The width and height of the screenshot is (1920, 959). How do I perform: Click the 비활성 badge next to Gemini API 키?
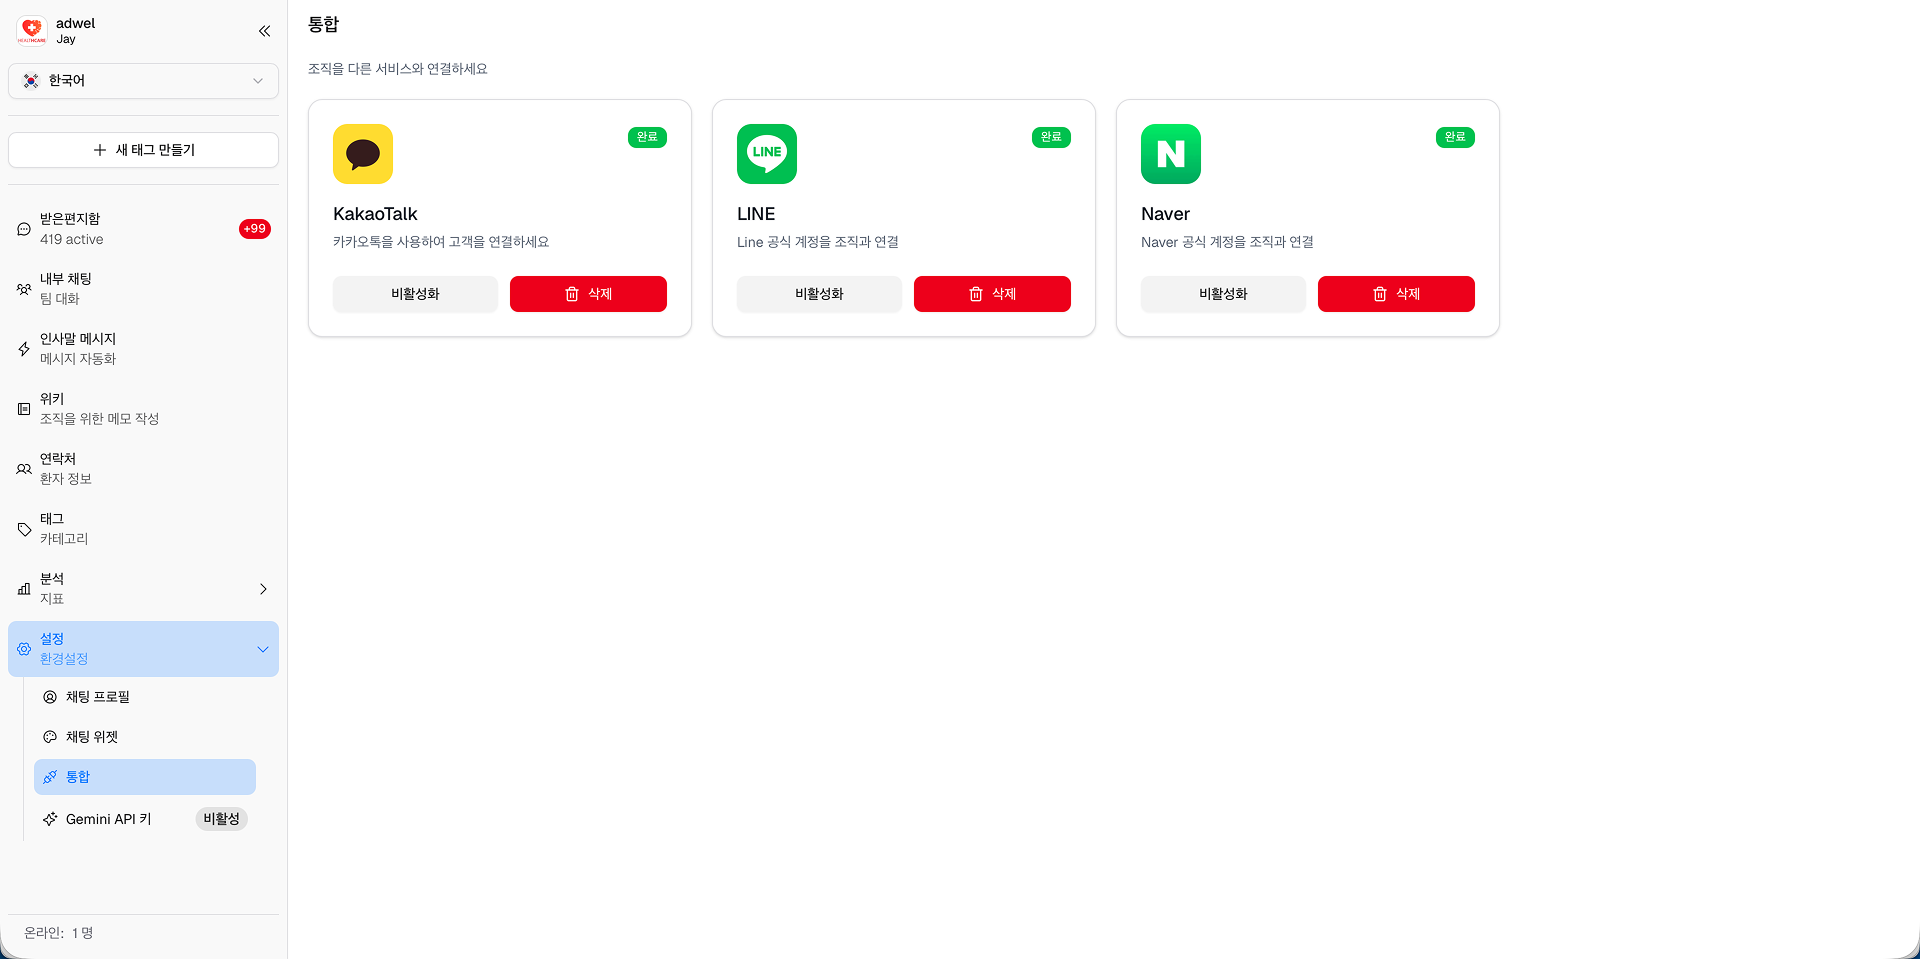[x=221, y=818]
